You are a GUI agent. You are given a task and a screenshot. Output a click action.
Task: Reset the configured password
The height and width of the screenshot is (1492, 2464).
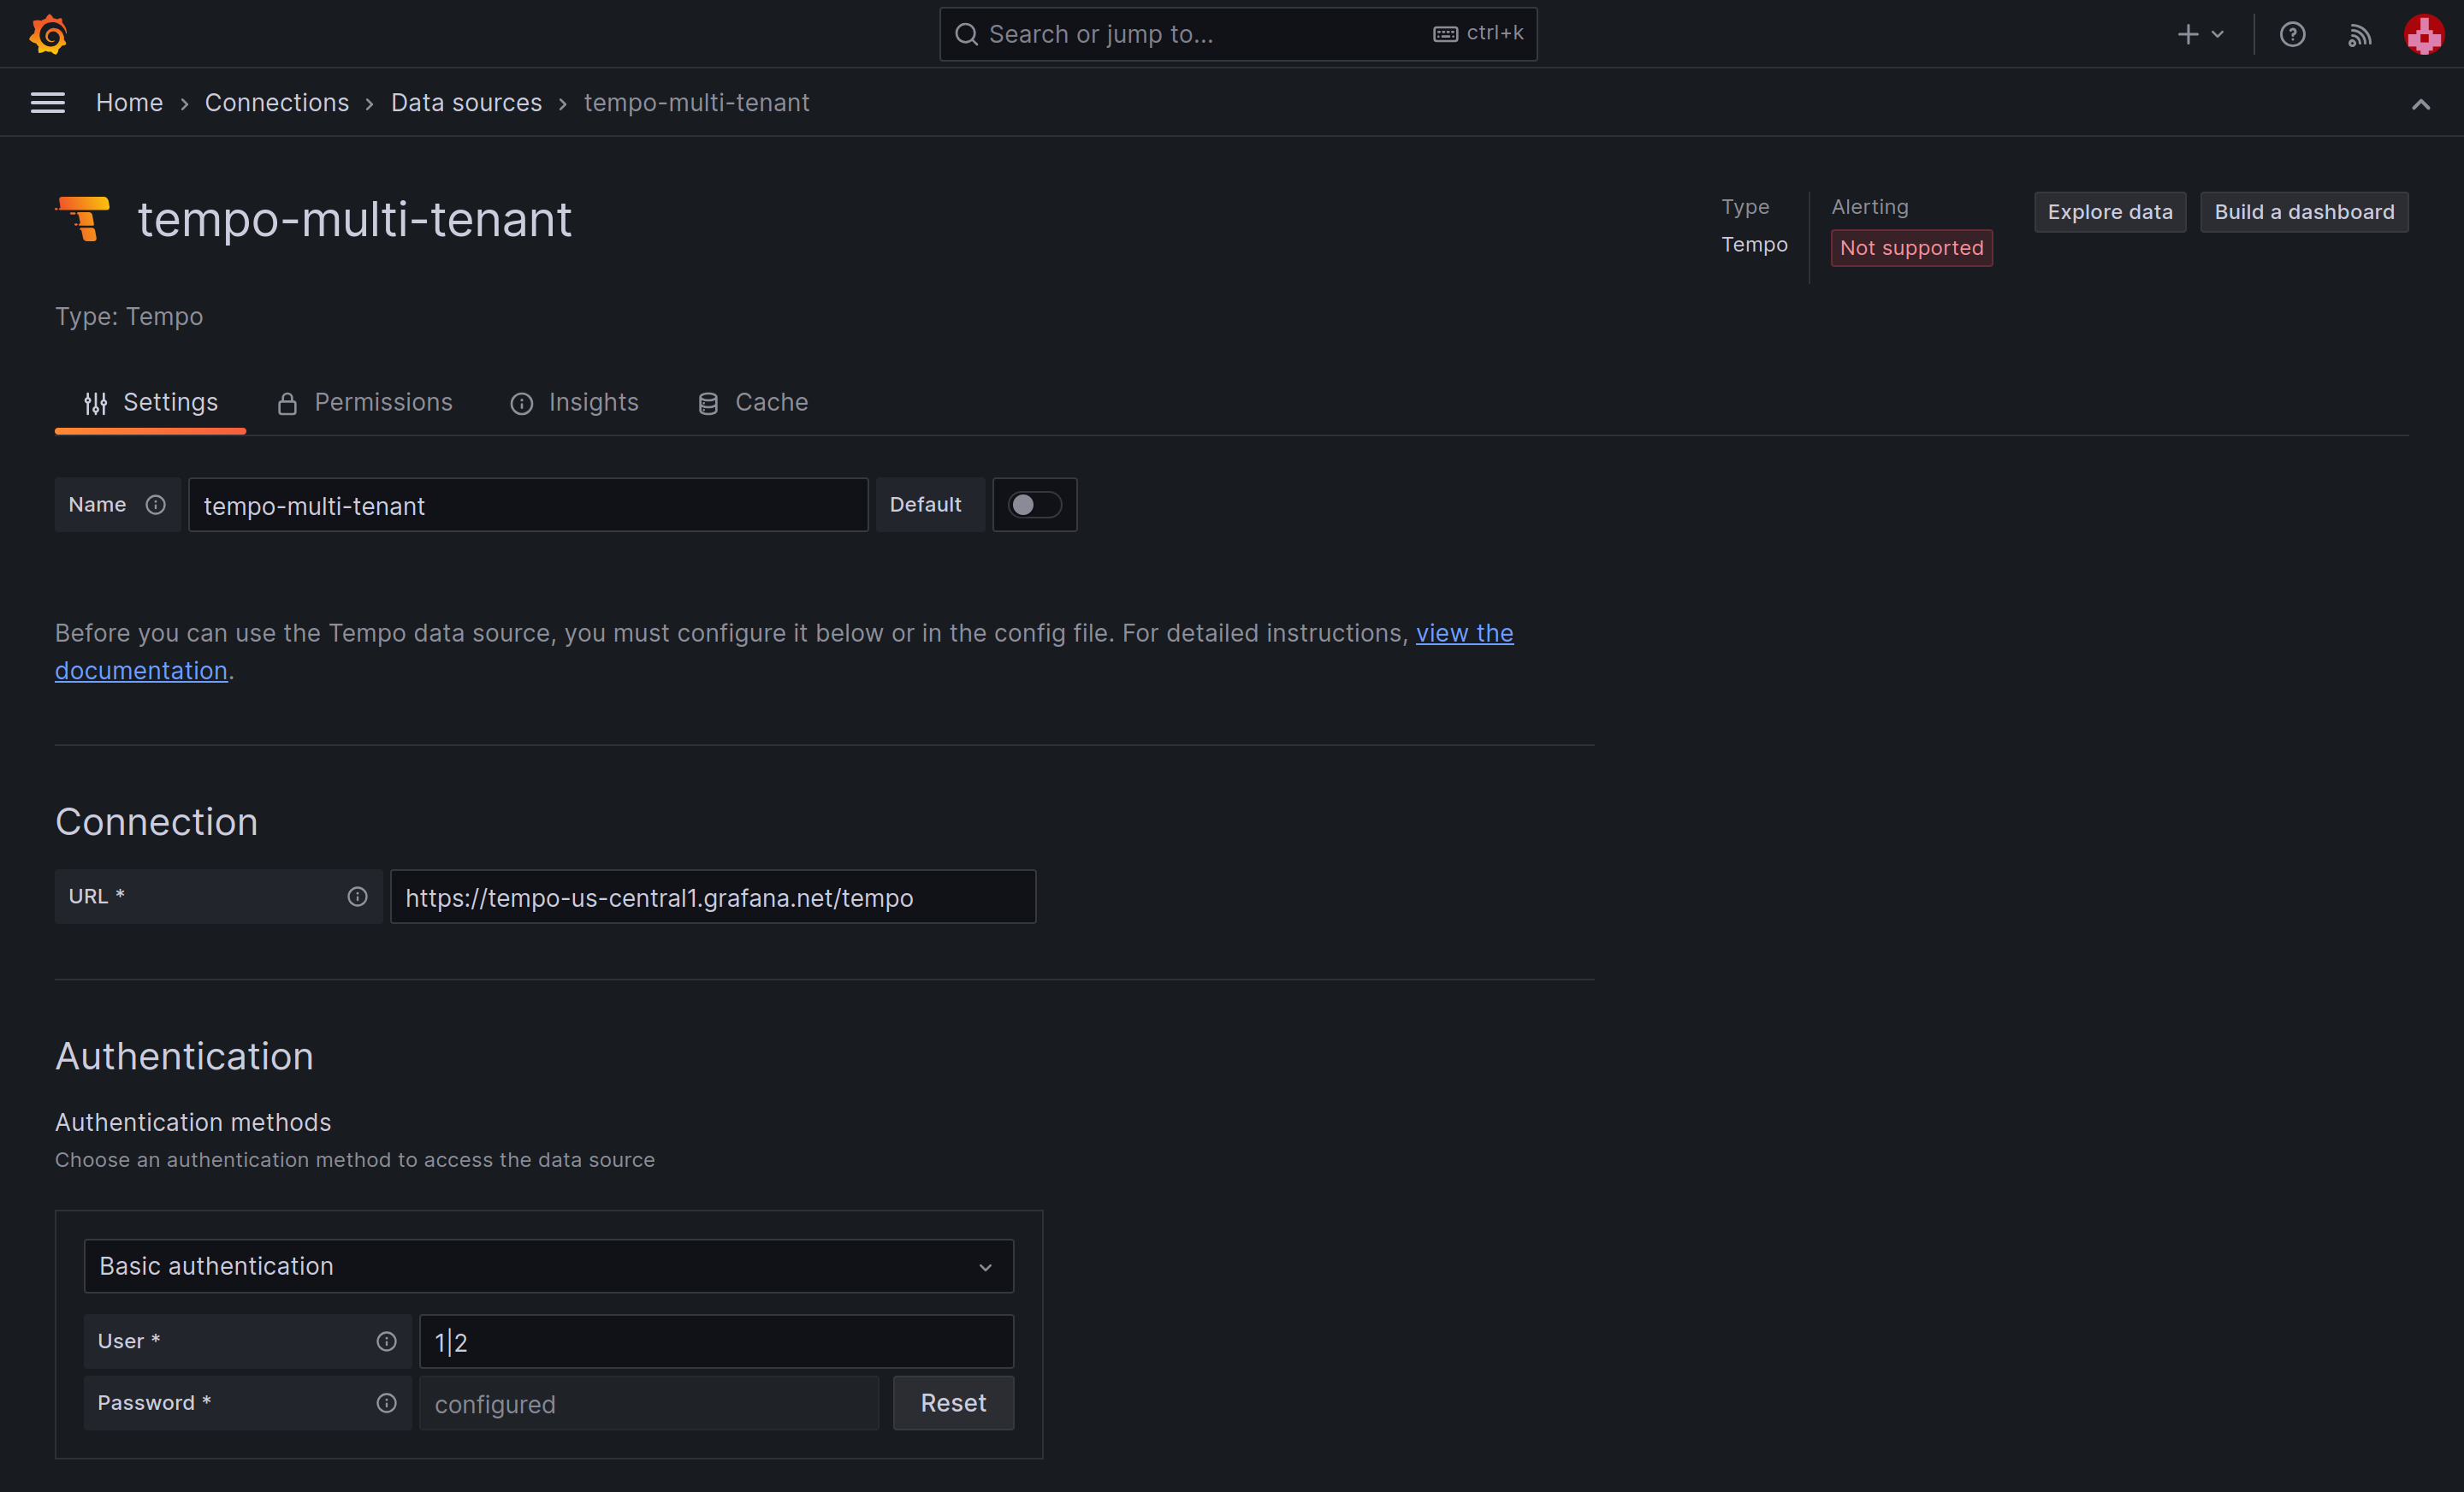coord(952,1403)
